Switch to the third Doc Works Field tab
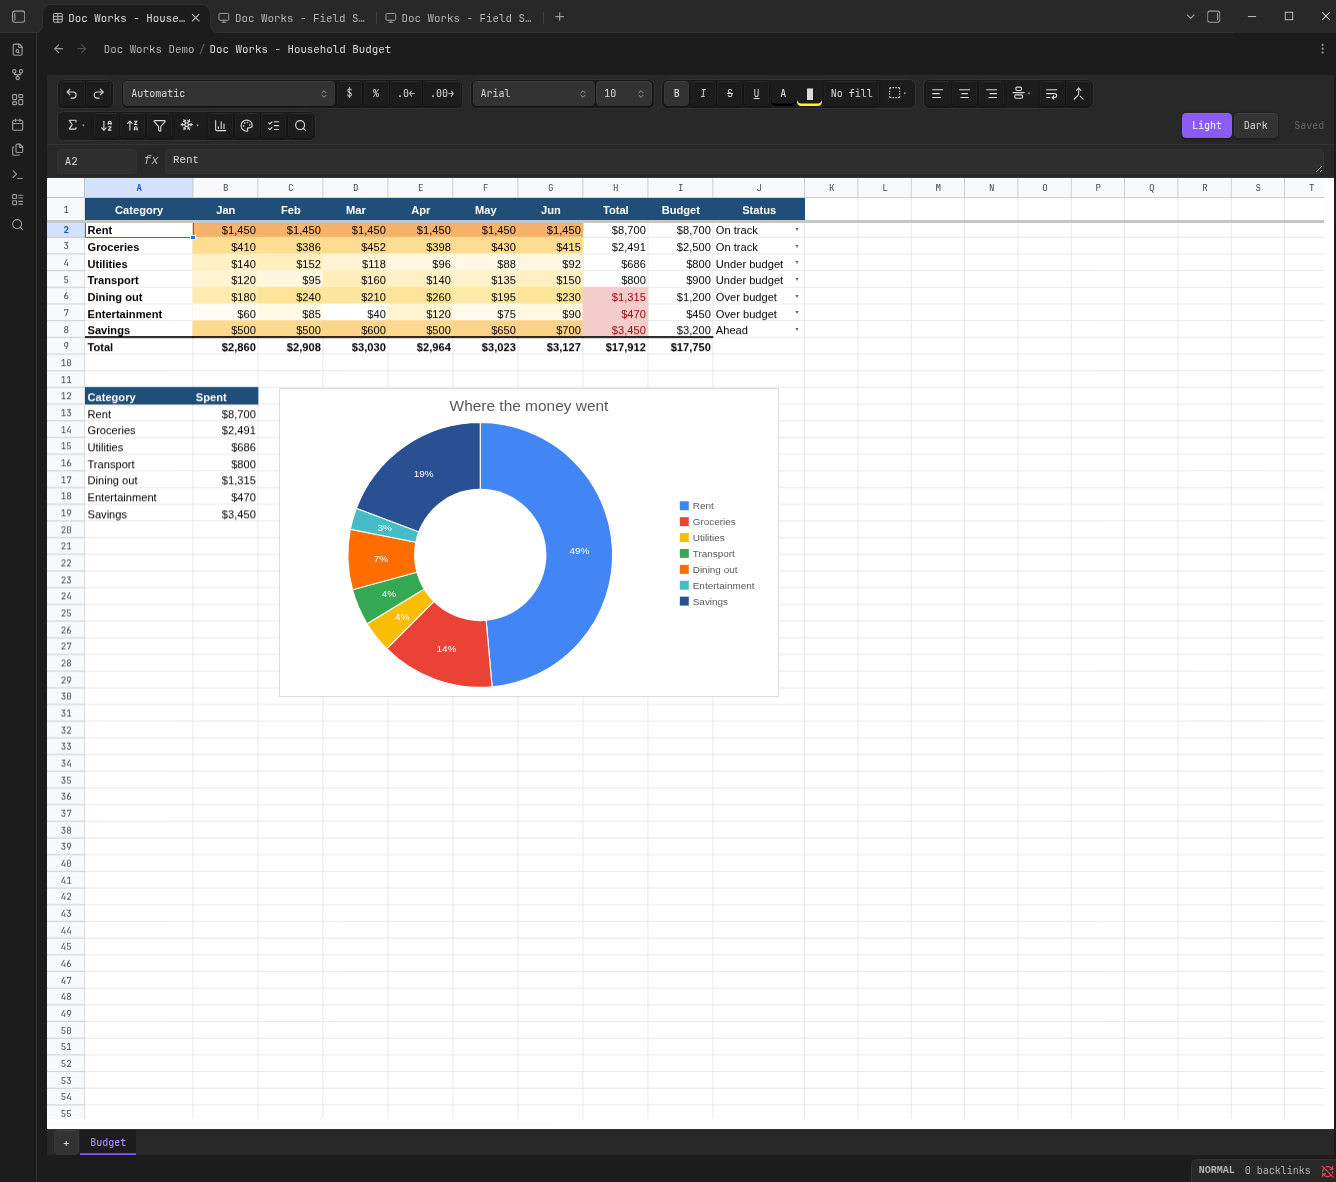 [458, 18]
